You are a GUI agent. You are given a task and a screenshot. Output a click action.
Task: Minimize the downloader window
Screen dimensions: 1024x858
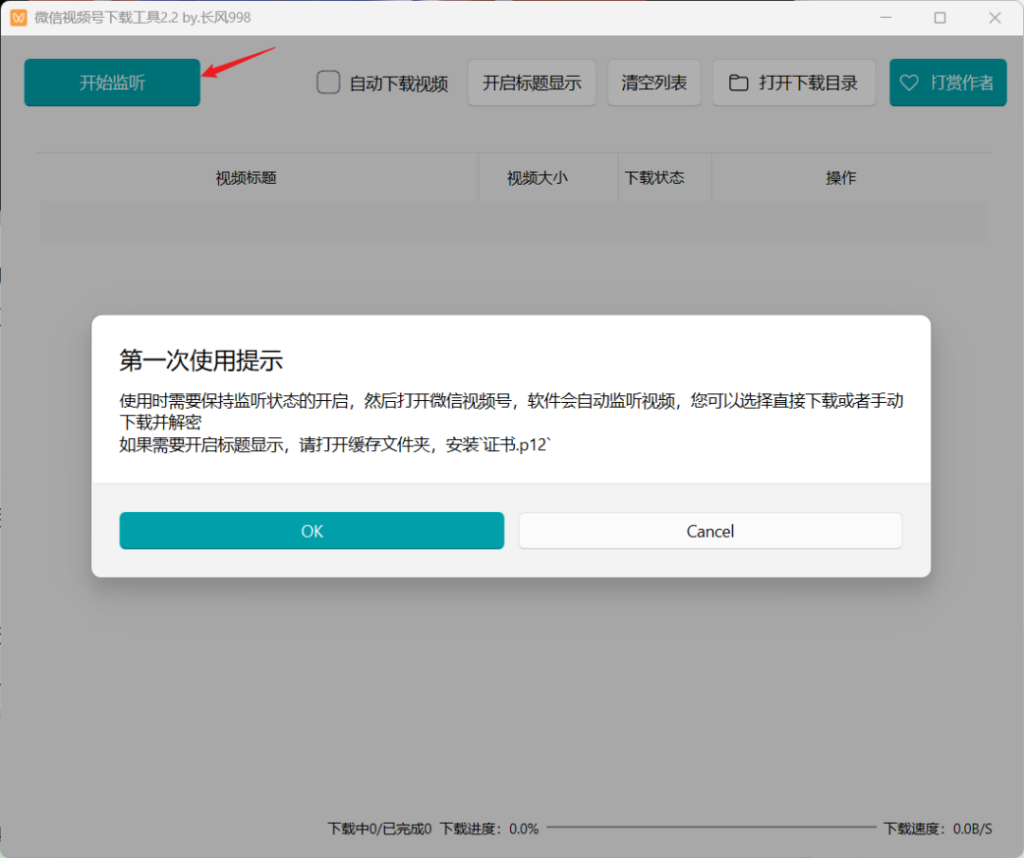click(885, 17)
